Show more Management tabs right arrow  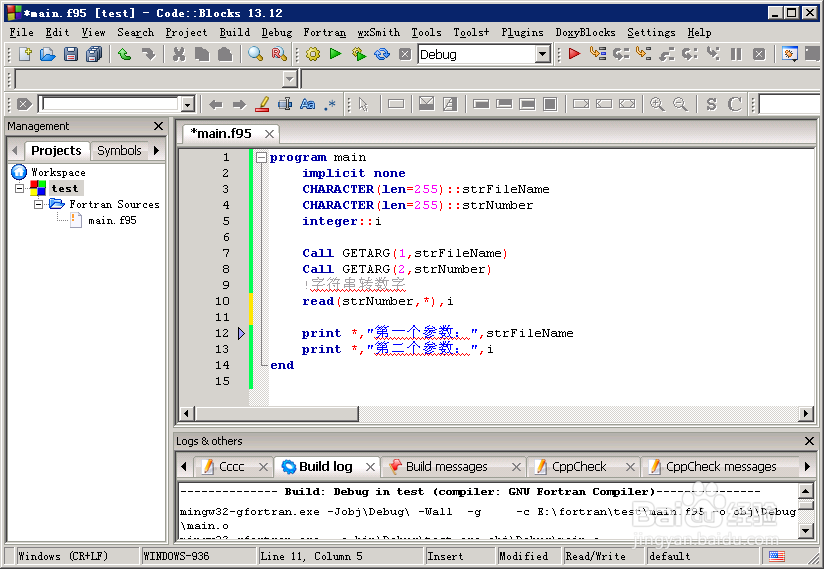(x=156, y=150)
